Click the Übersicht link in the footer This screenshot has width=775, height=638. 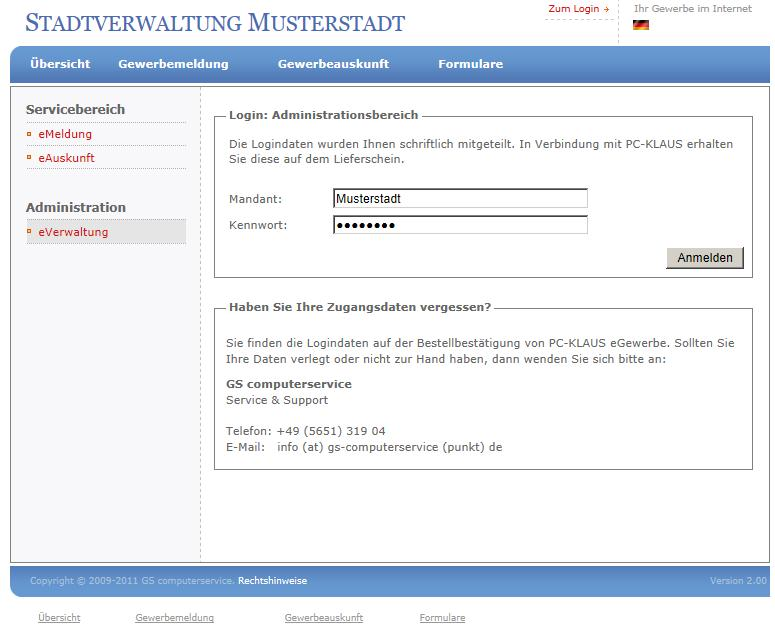click(59, 618)
